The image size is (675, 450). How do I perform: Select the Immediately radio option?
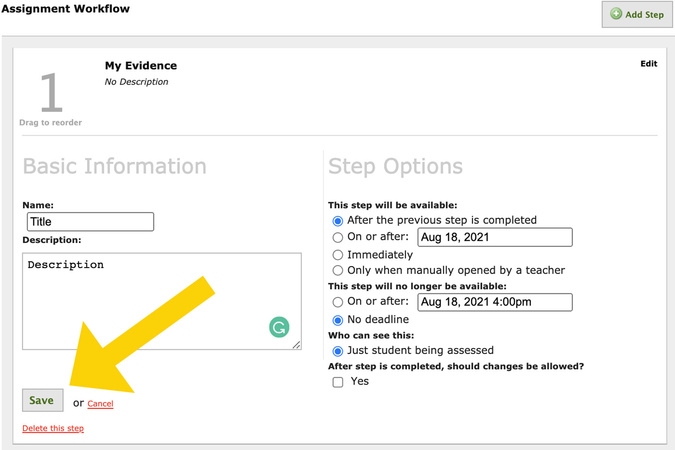click(338, 255)
